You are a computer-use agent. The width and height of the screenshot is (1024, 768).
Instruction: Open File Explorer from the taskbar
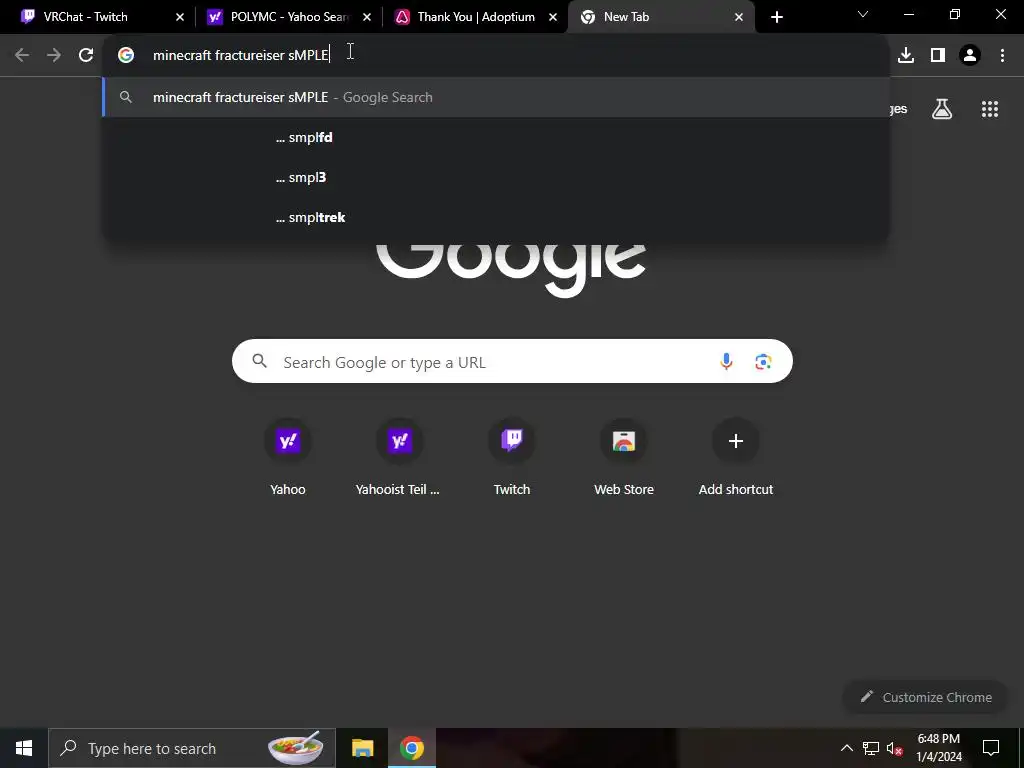[x=362, y=748]
